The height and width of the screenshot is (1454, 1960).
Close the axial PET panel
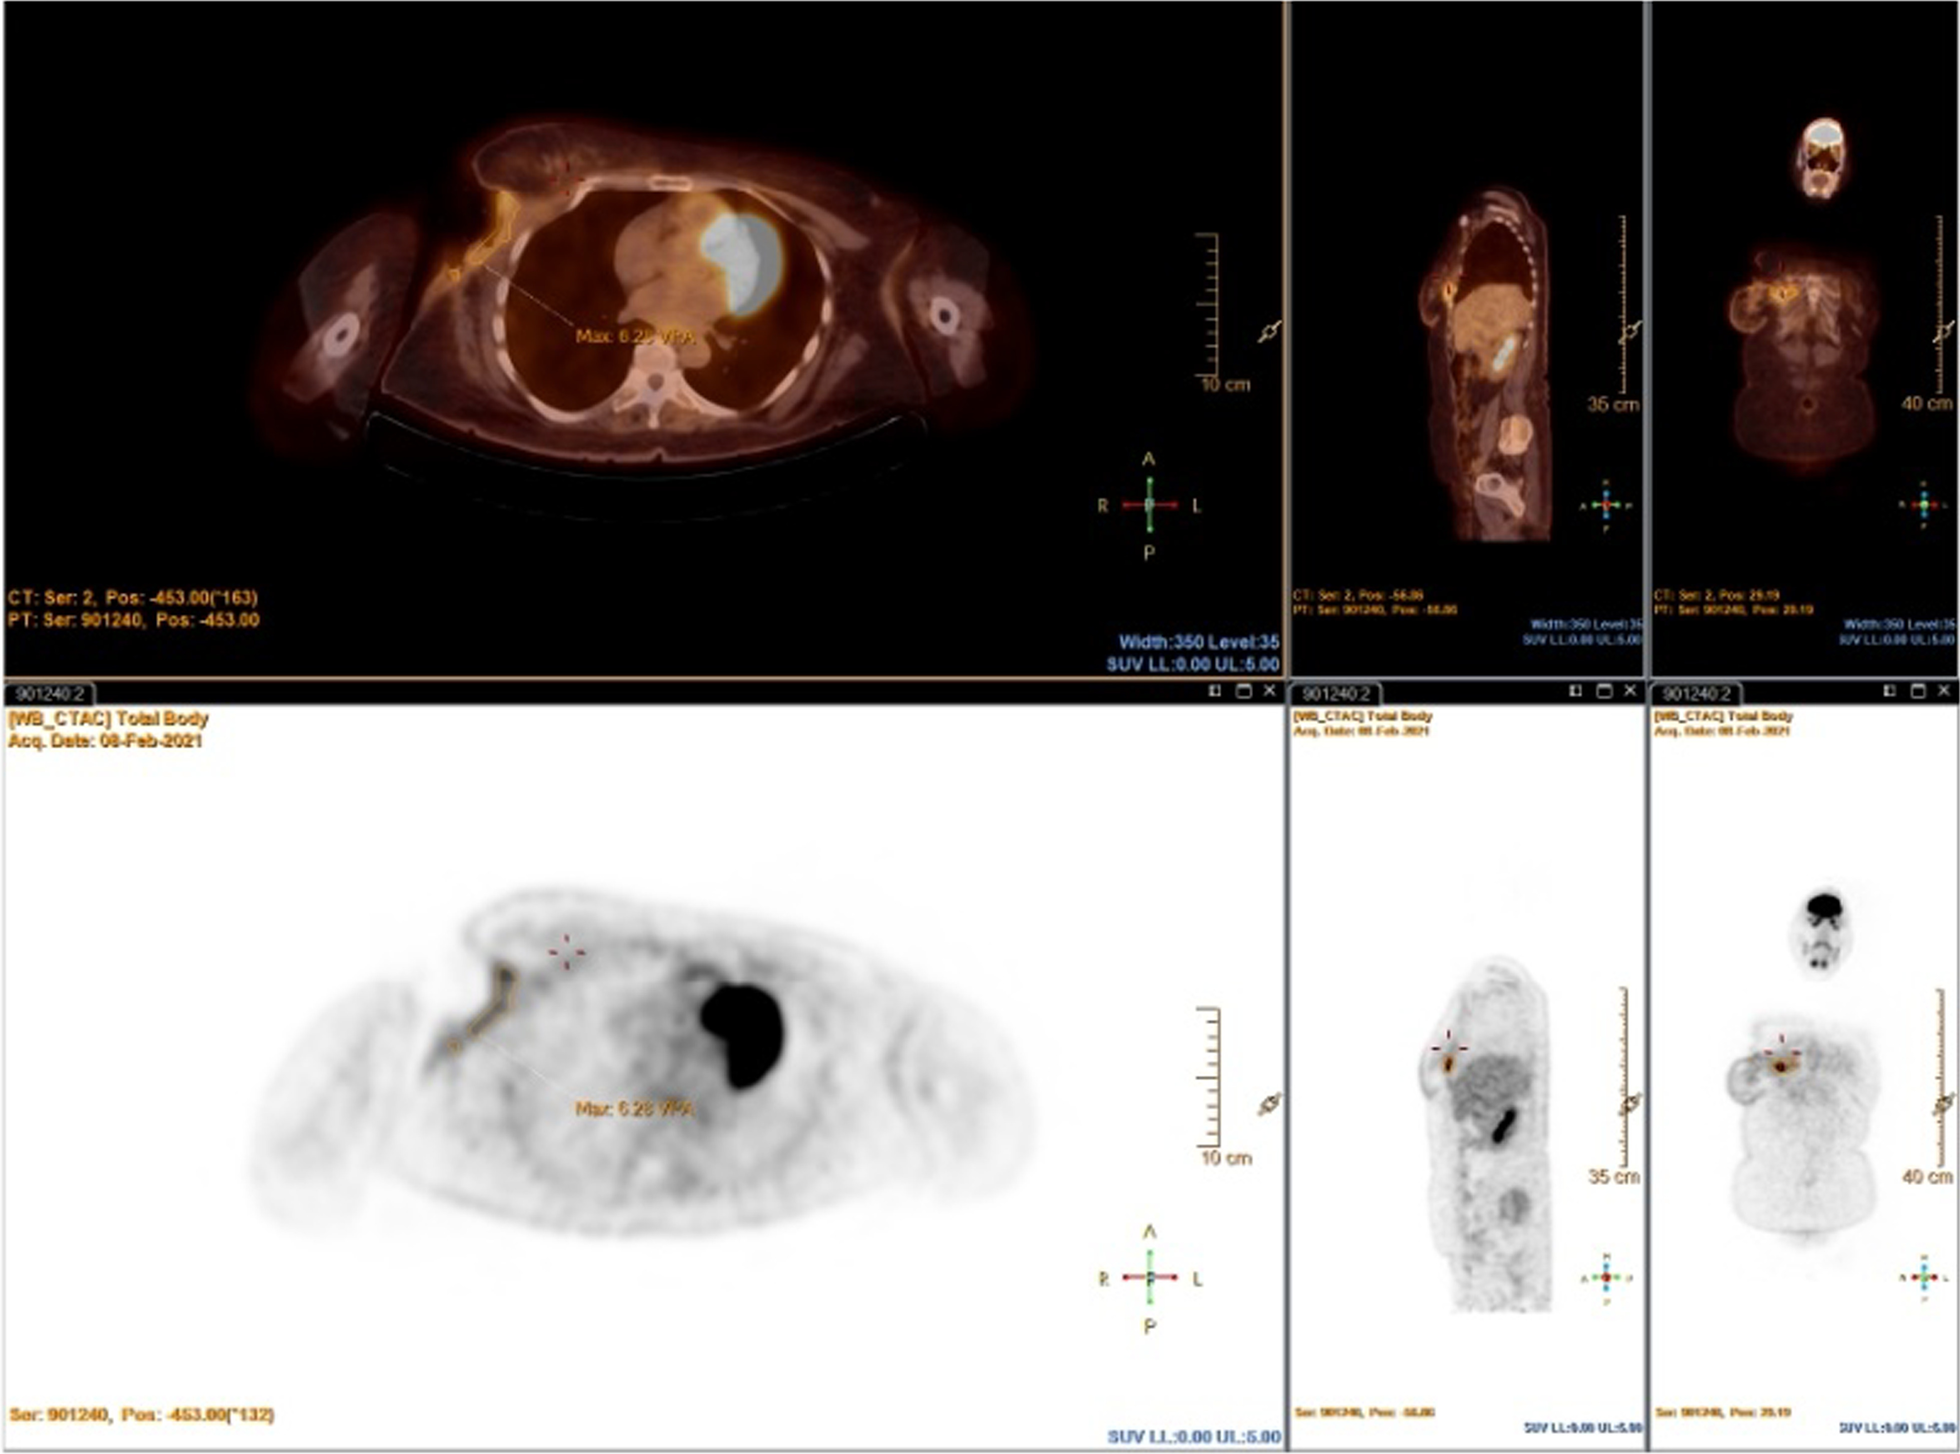click(x=1270, y=691)
